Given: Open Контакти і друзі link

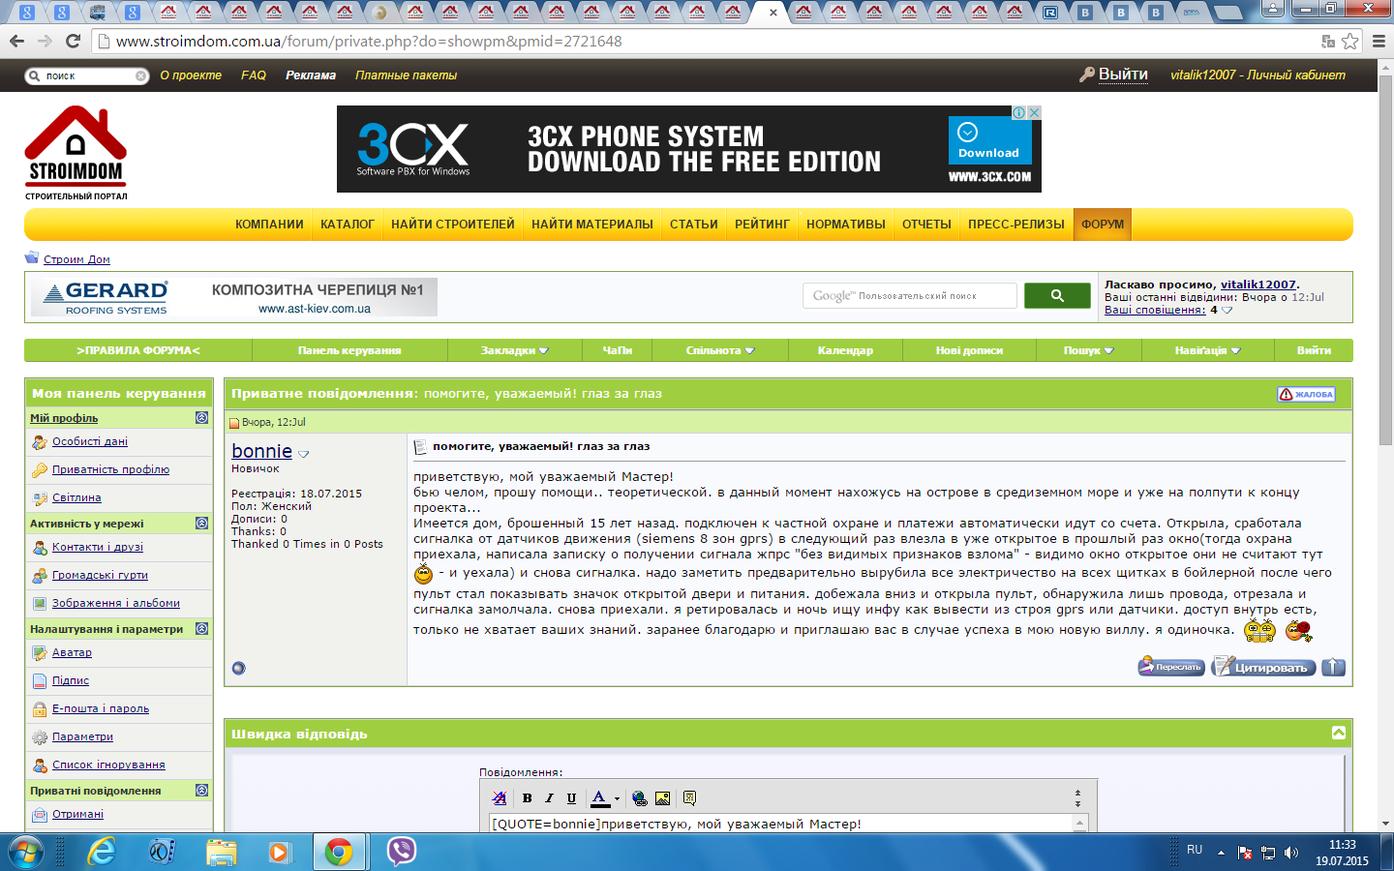Looking at the screenshot, I should (x=98, y=547).
